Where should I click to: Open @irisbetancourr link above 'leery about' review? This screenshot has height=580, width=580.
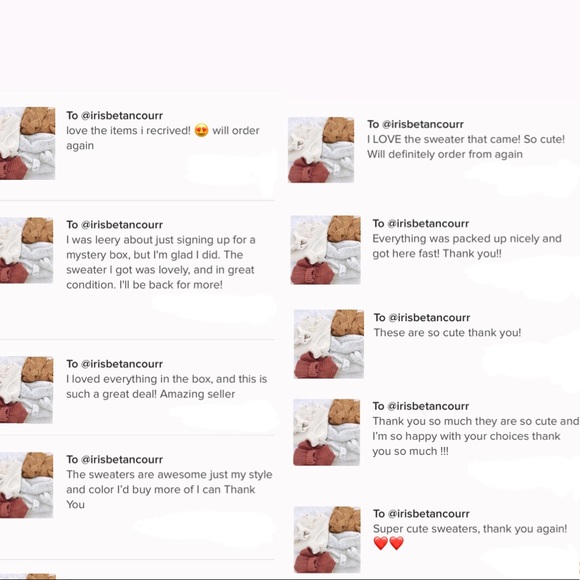coord(122,225)
